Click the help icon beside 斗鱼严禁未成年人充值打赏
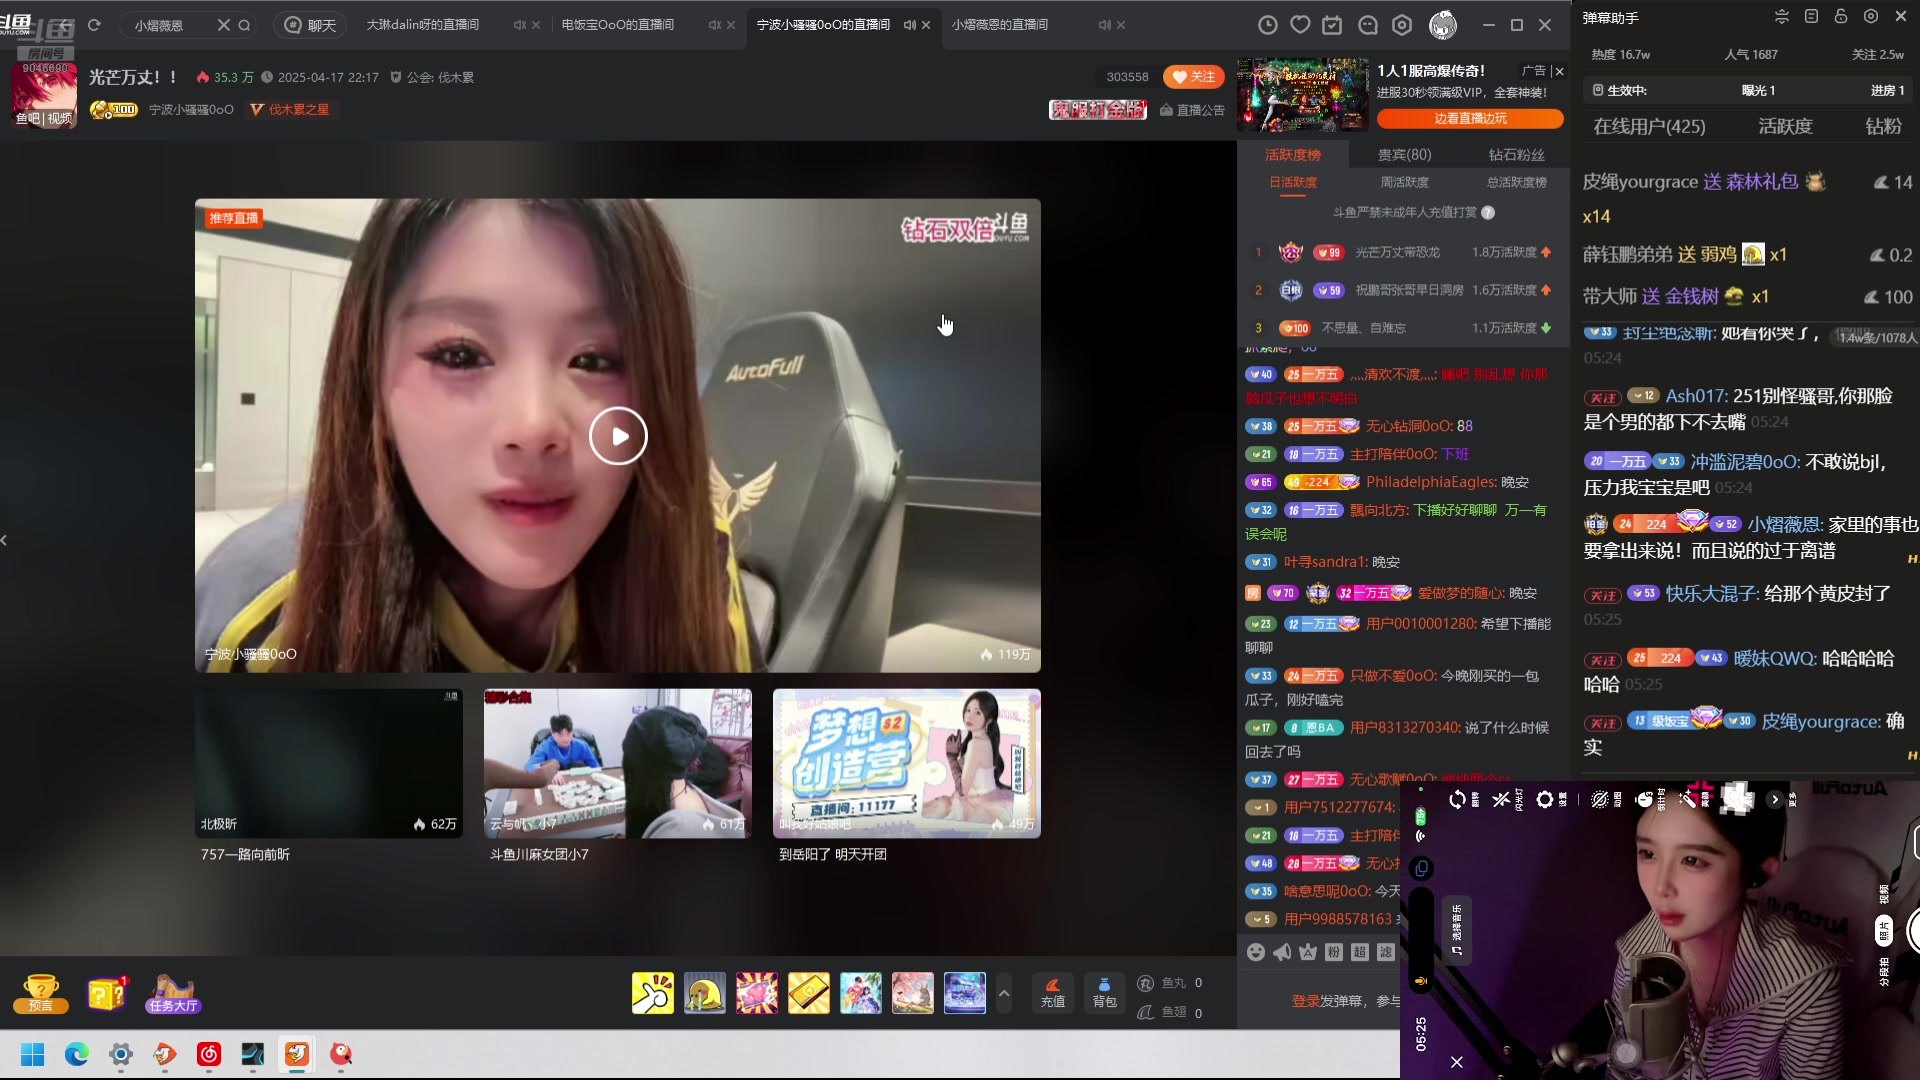Viewport: 1920px width, 1080px height. pos(1488,212)
